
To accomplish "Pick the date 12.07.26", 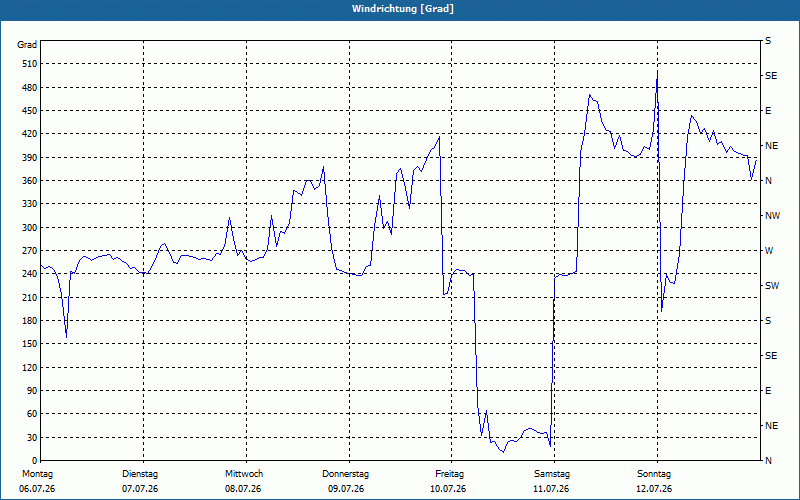I will (x=654, y=489).
